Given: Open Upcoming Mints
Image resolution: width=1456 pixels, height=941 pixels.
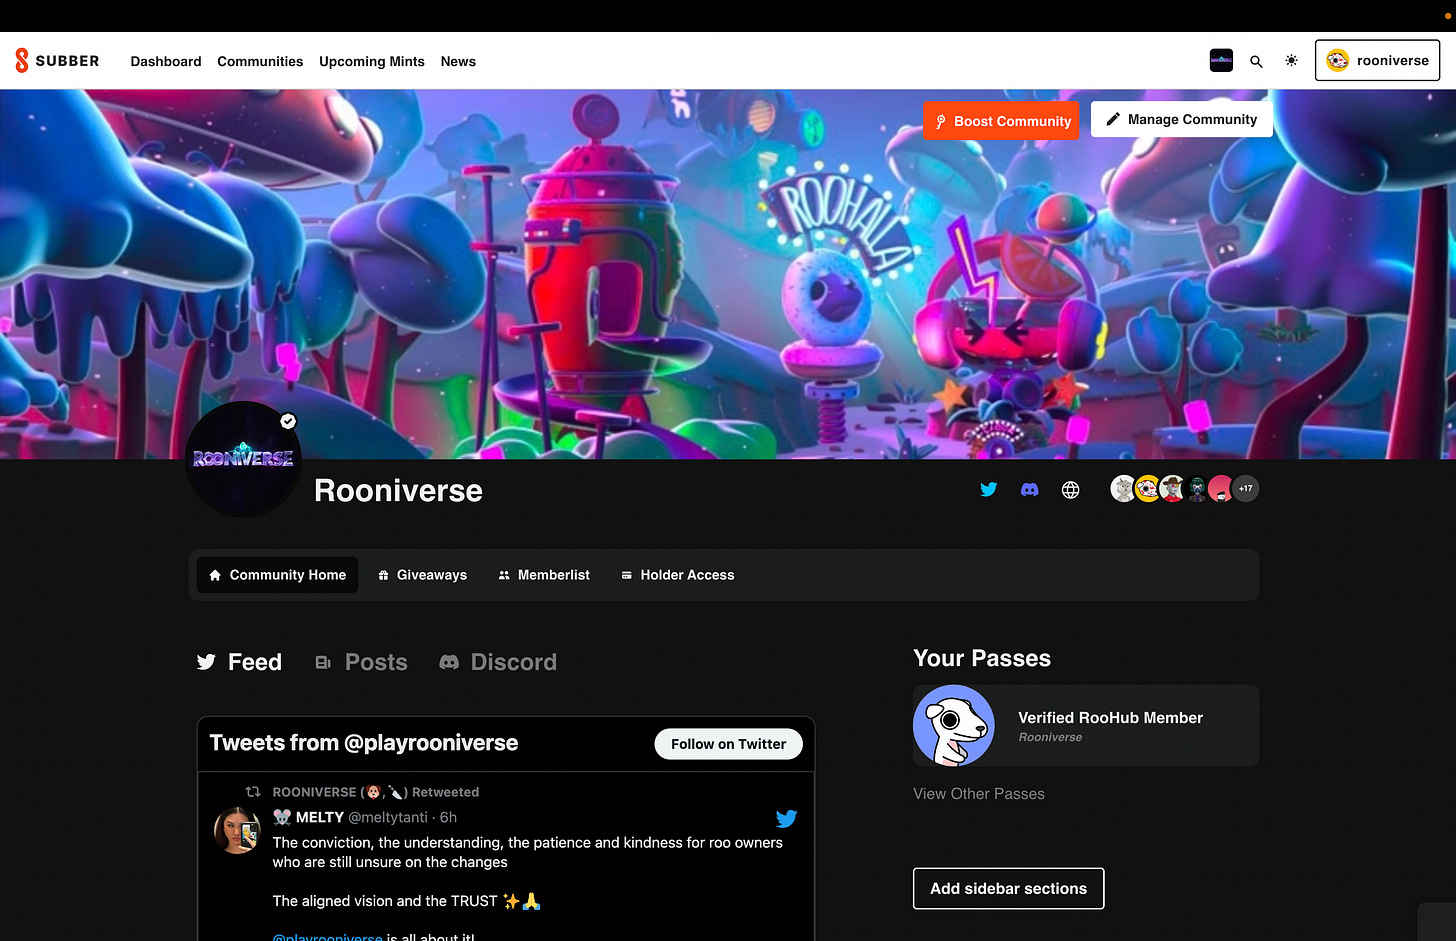Looking at the screenshot, I should point(372,61).
